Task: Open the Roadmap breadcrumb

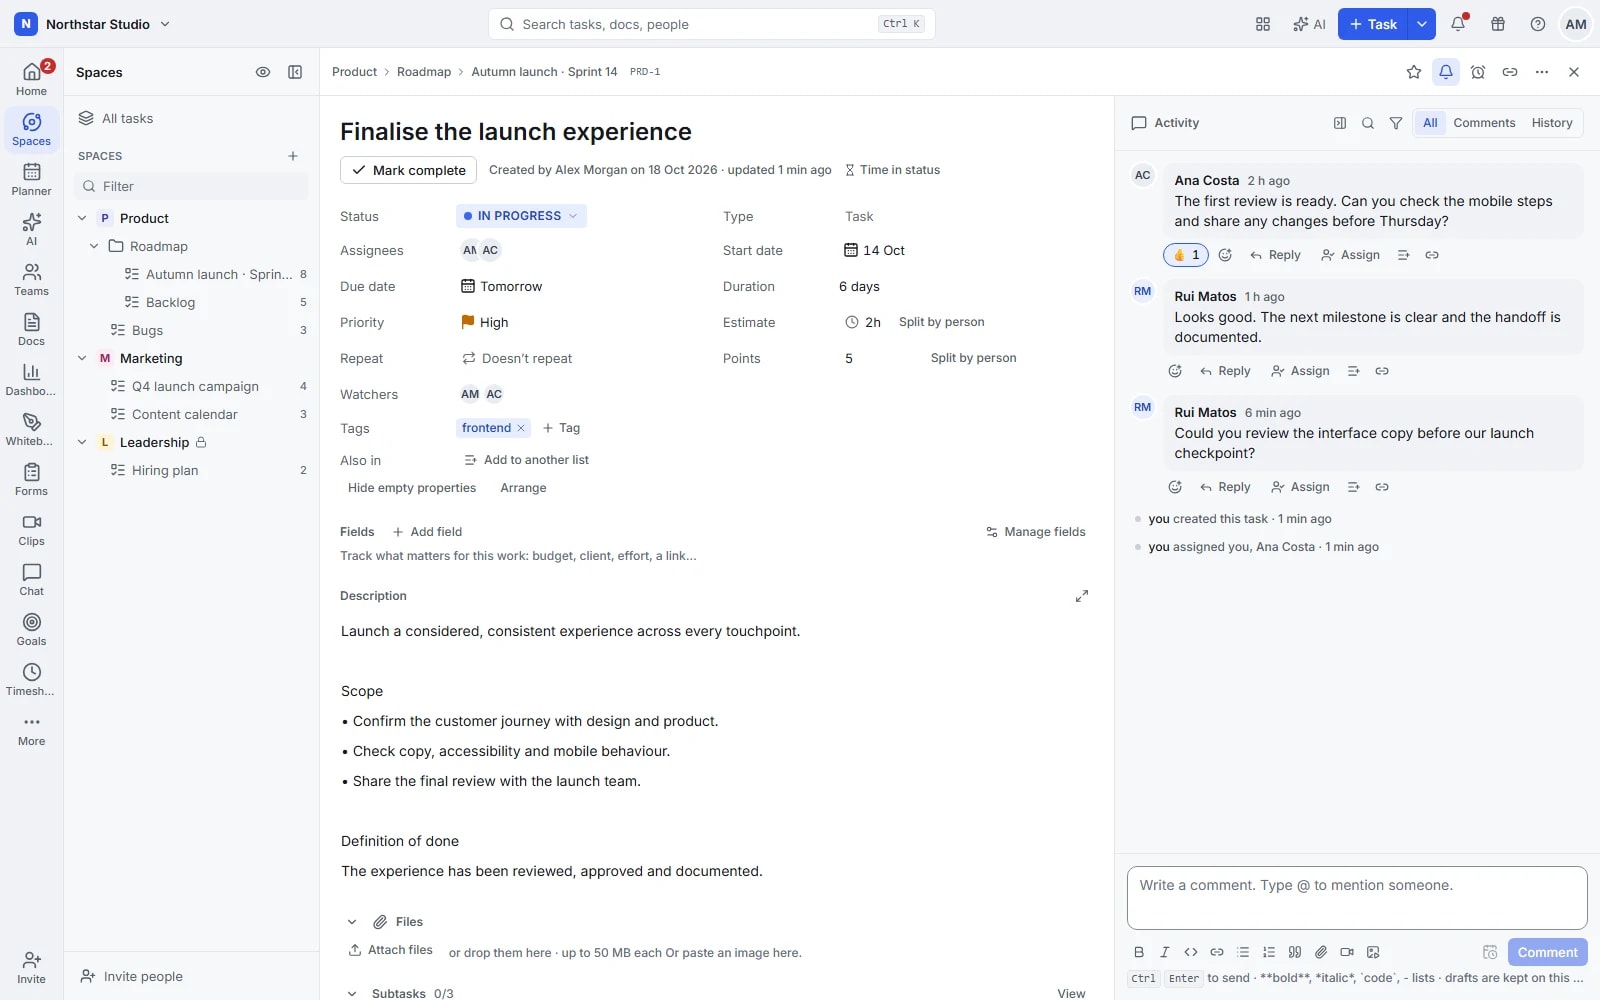Action: click(424, 72)
